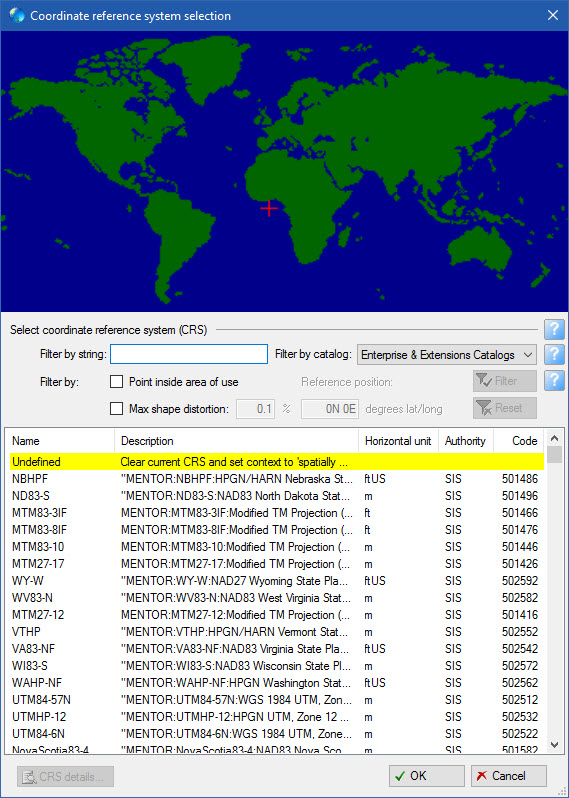Click scrollbar up arrow in CRS list
Viewport: 569px width, 798px height.
click(555, 438)
